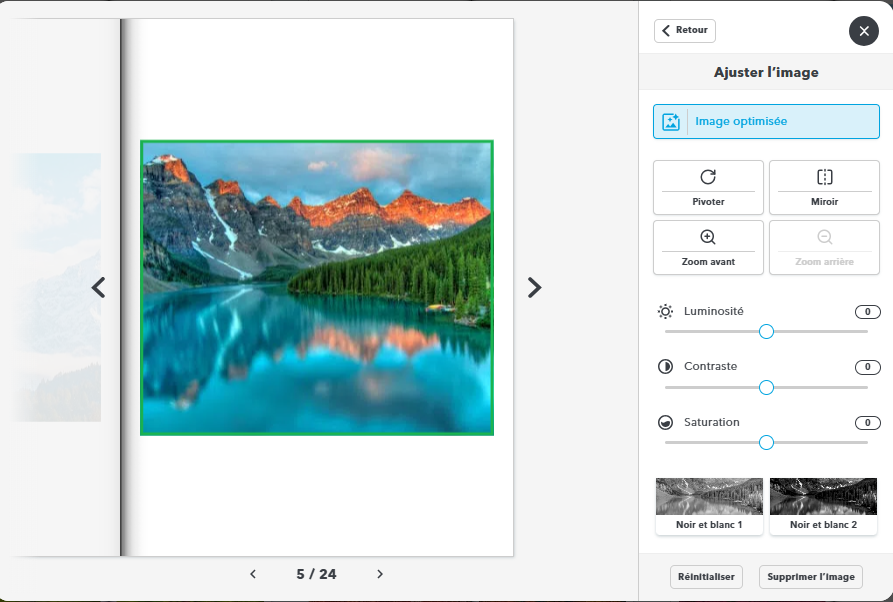Screen dimensions: 893x602
Task: Apply the Noir et blanc 2 filter
Action: pyautogui.click(x=823, y=506)
